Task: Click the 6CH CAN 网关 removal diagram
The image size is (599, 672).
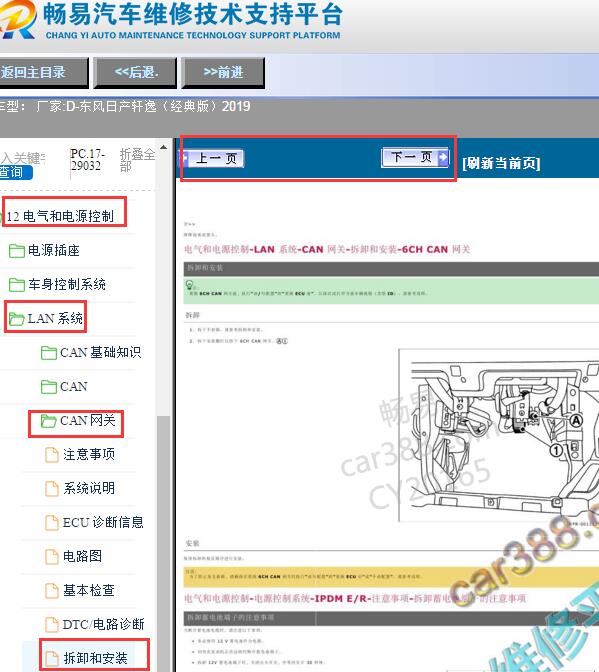Action: [499, 435]
